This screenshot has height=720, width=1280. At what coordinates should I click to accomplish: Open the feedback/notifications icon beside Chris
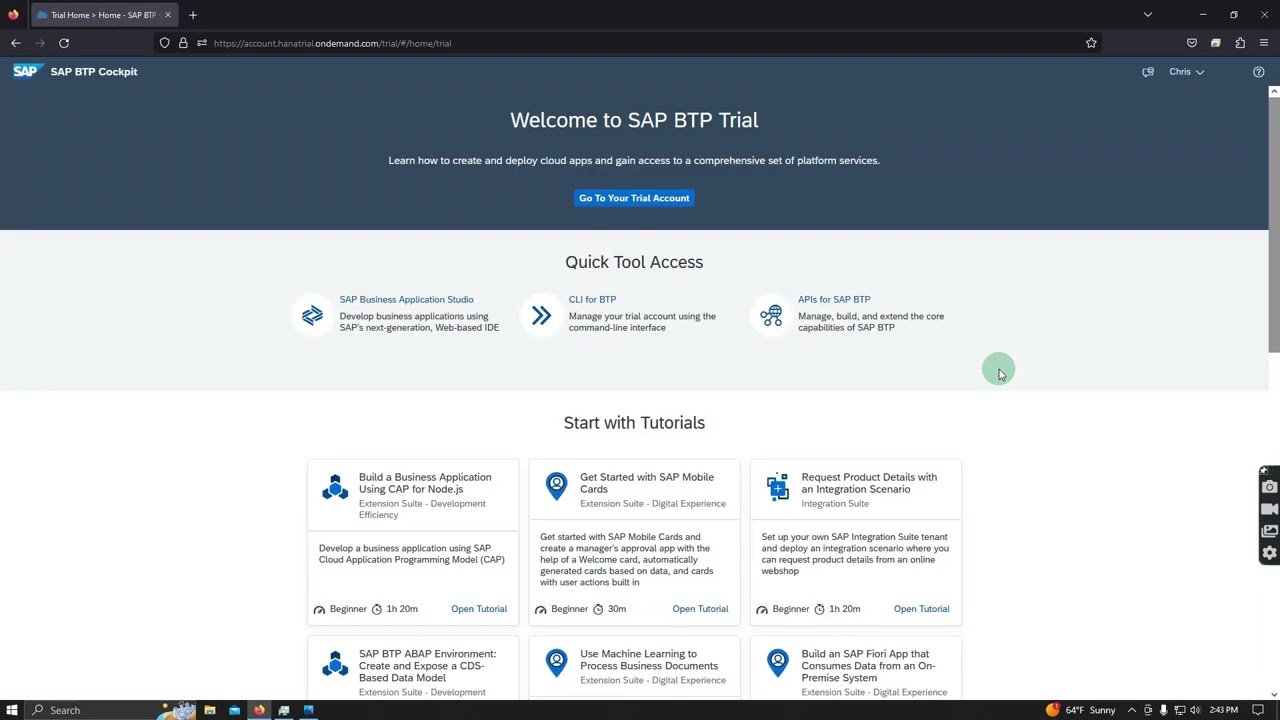coord(1148,72)
